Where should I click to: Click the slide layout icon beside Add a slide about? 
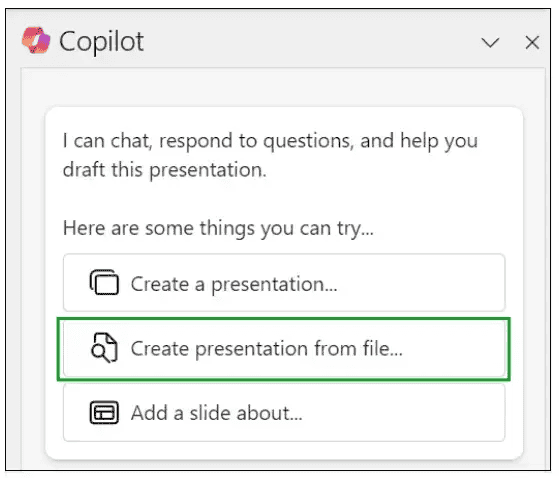[x=104, y=412]
